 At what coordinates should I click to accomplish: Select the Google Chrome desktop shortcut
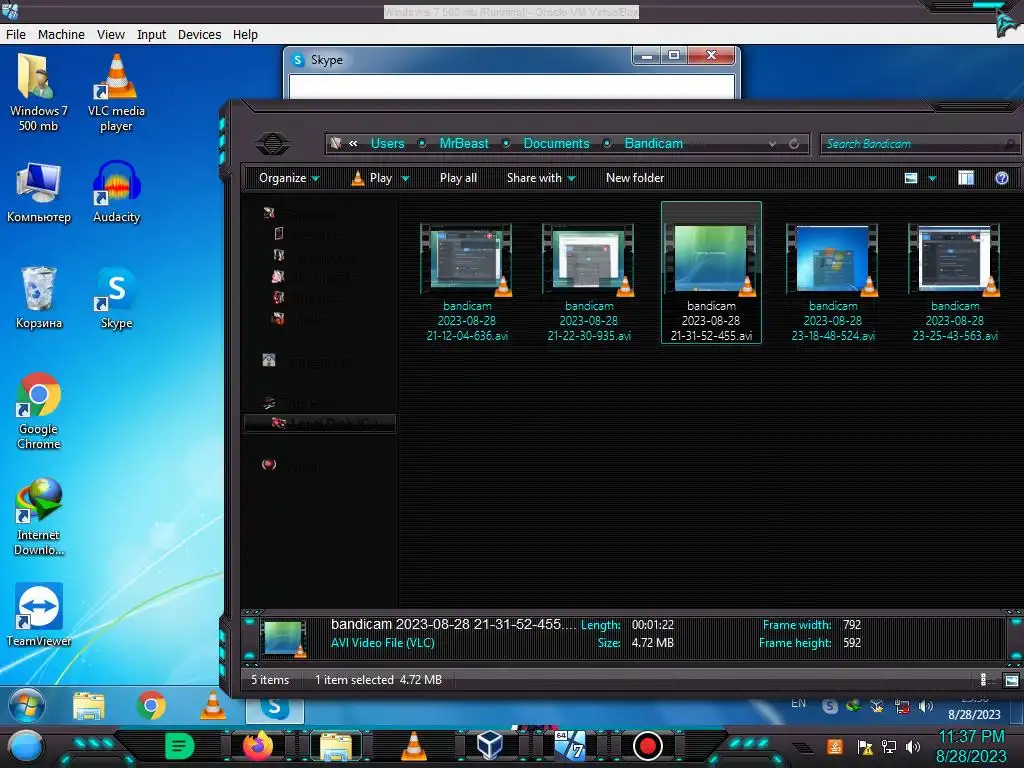point(39,411)
